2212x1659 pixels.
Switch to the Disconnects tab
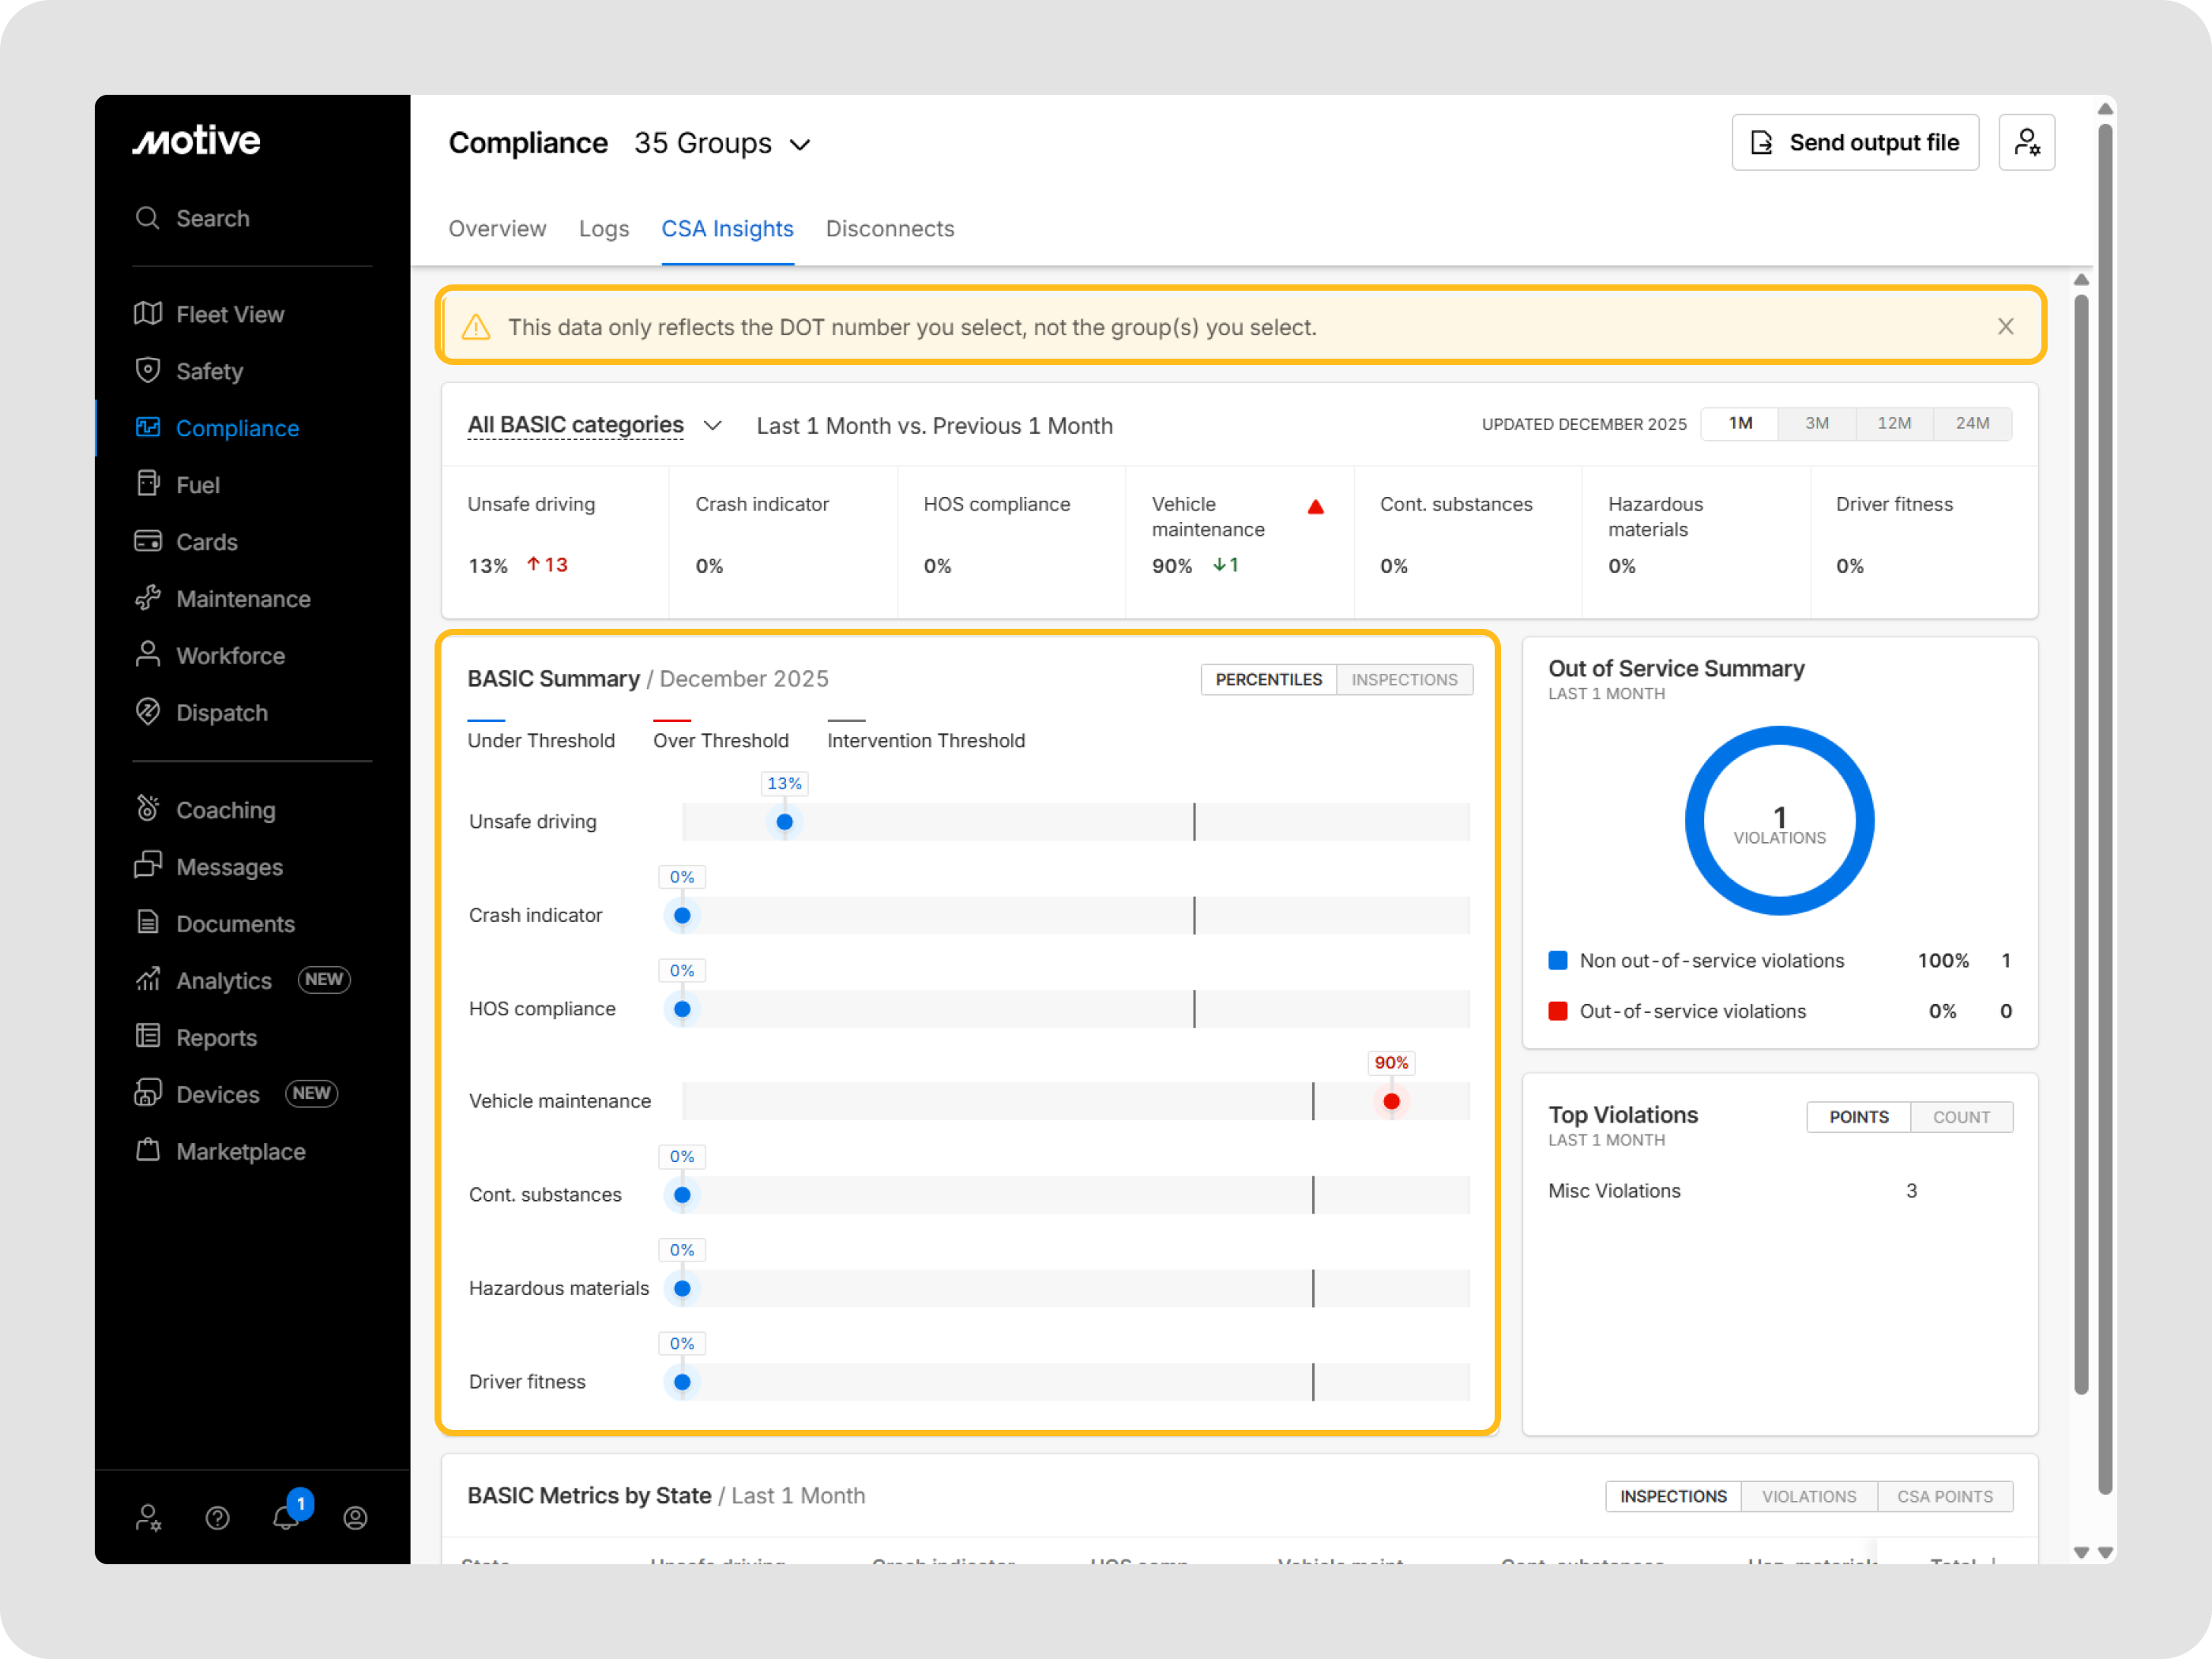889,229
